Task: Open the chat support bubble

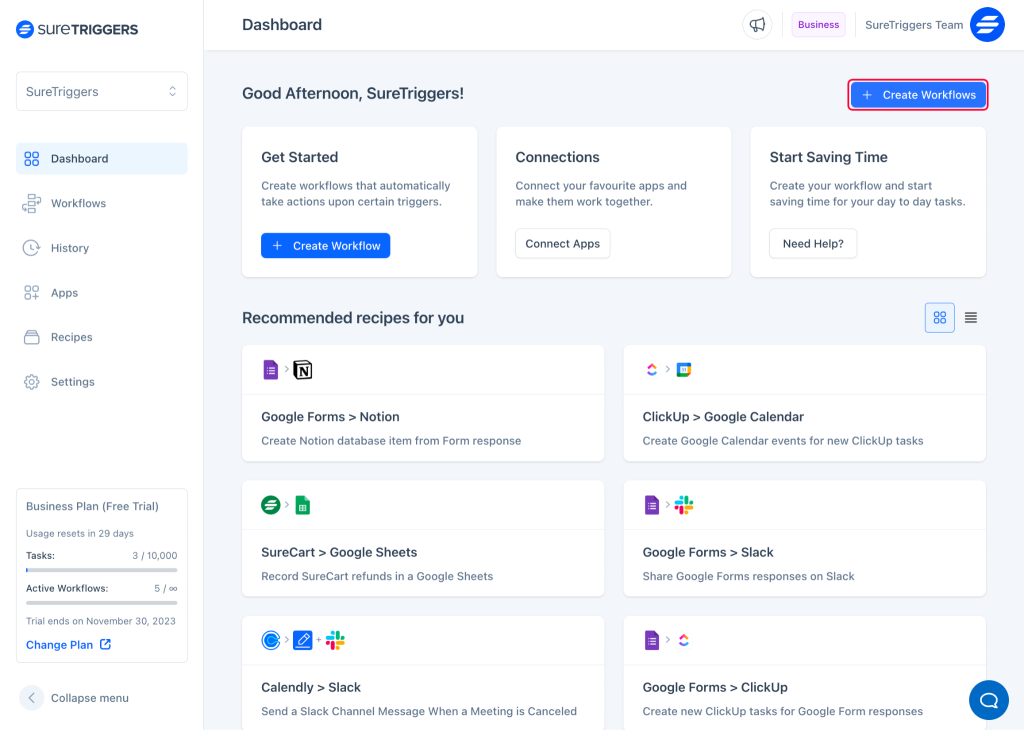Action: pos(988,700)
